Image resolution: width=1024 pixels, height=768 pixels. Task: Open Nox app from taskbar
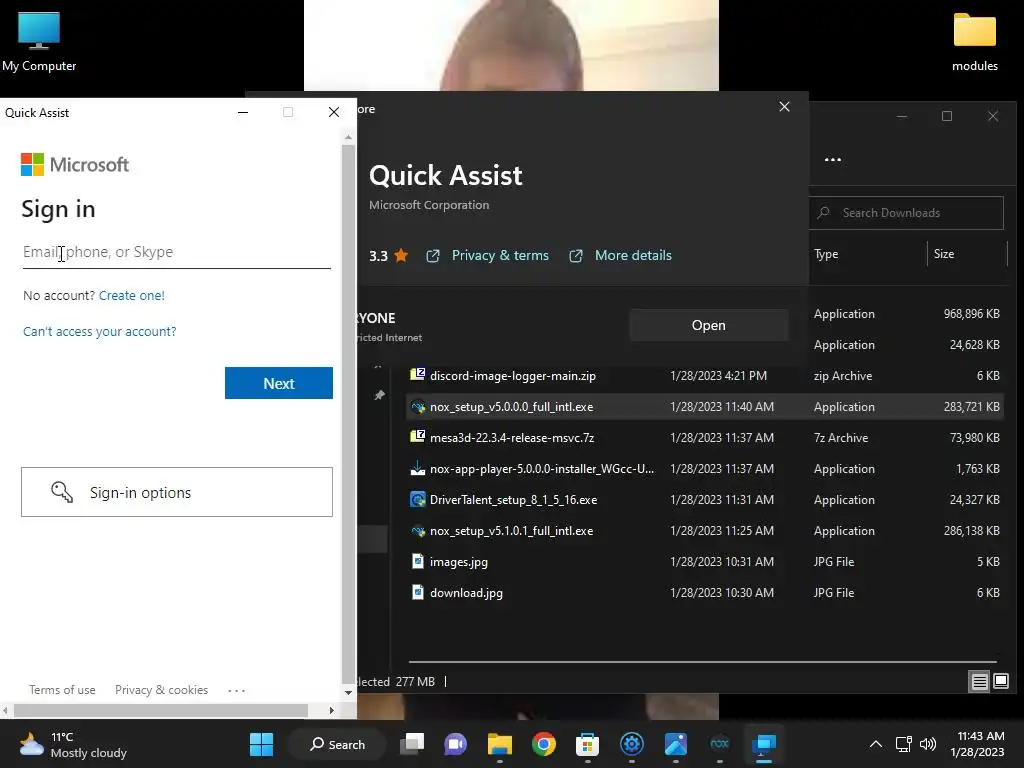click(720, 744)
